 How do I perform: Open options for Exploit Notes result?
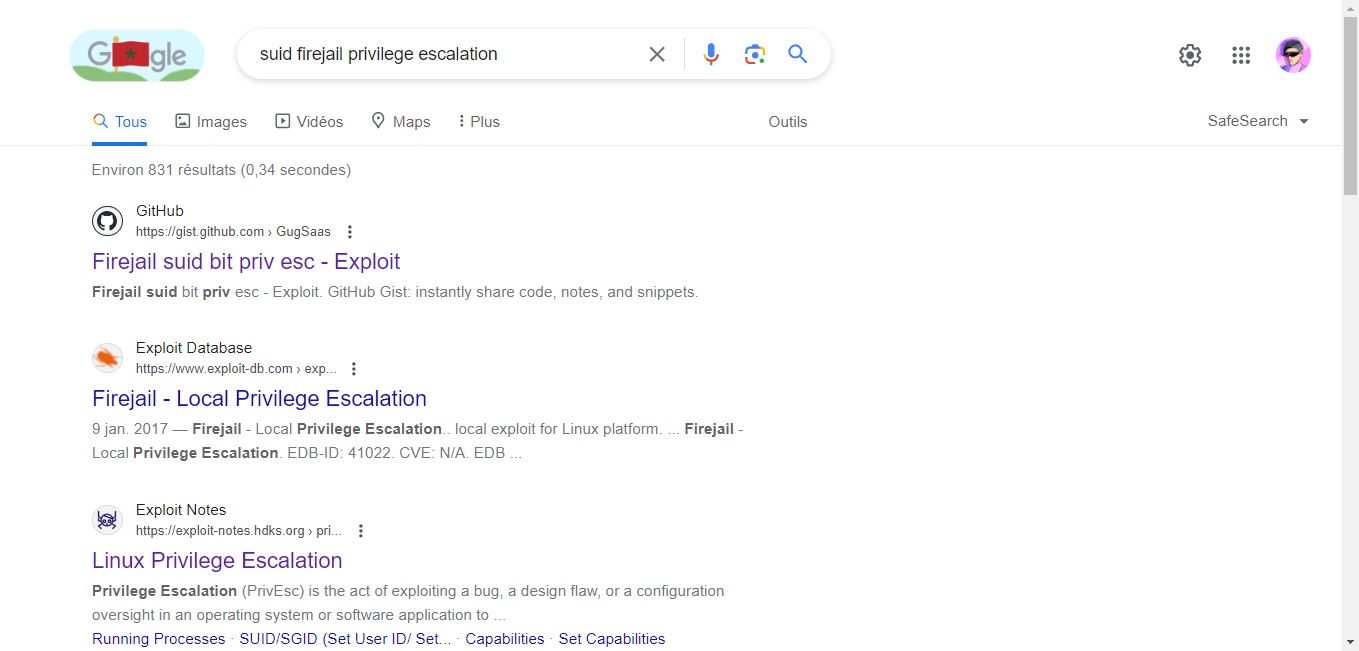(x=361, y=531)
